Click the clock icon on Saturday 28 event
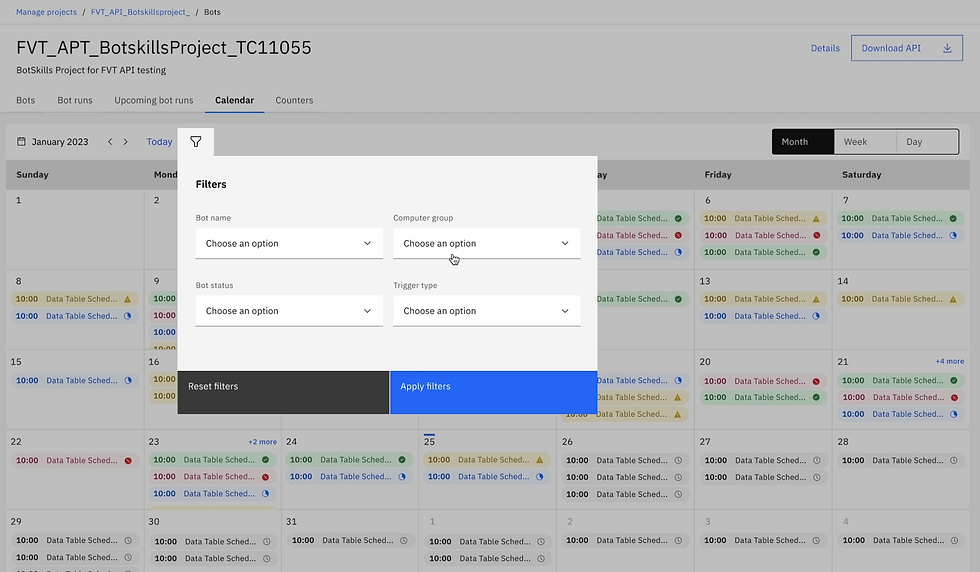 click(954, 461)
